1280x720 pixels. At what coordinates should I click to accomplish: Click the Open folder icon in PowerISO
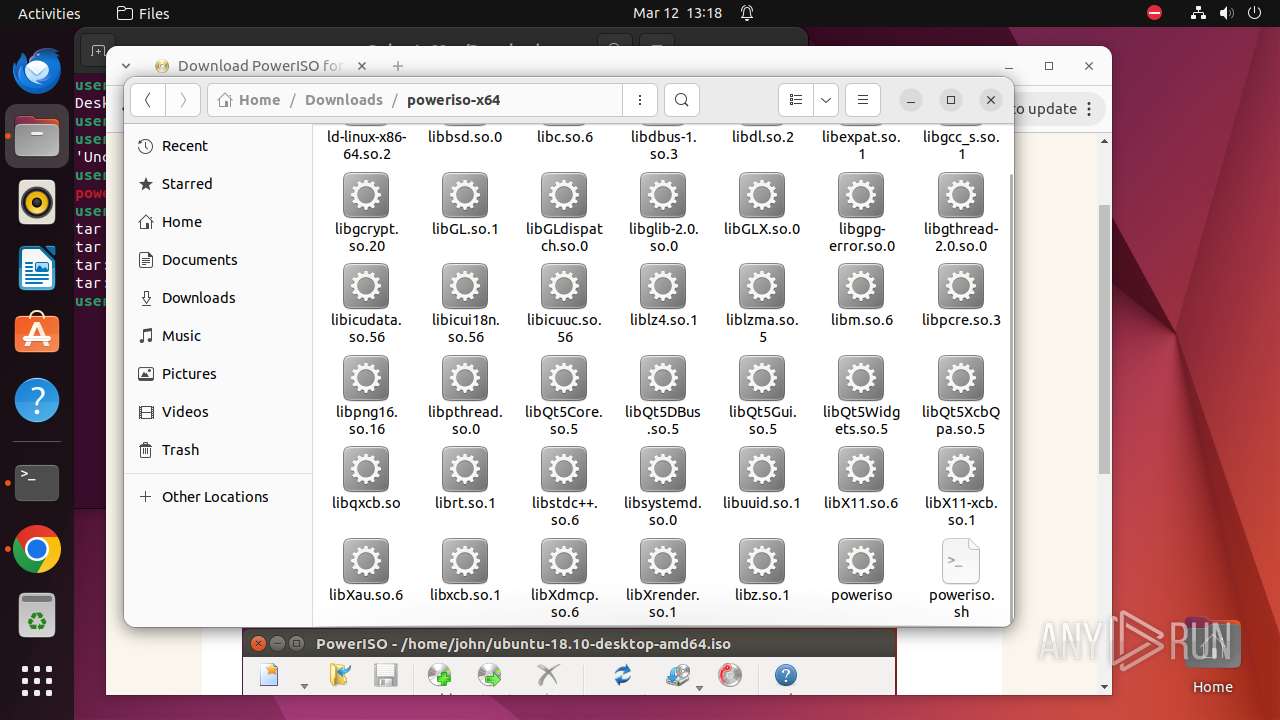pos(340,676)
